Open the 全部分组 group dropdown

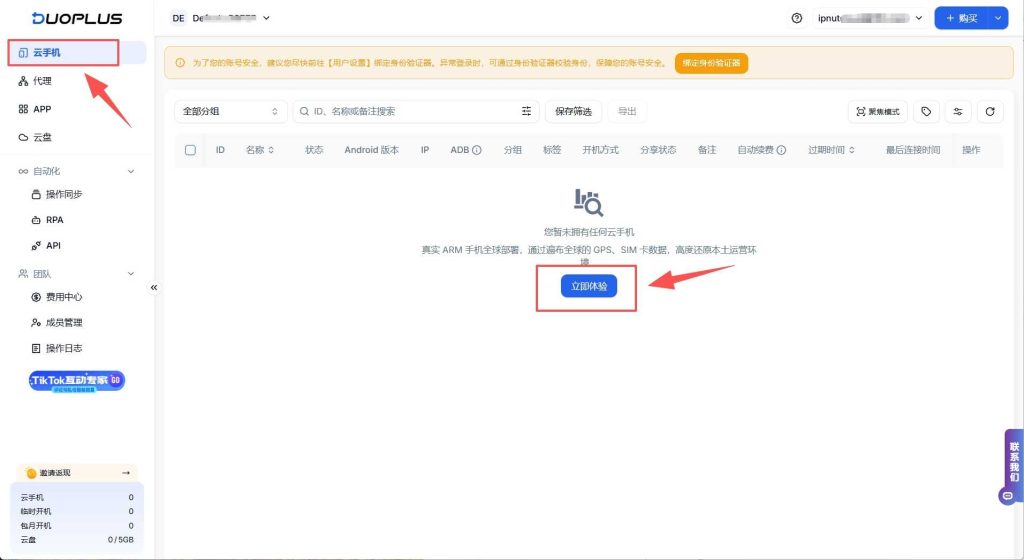click(x=230, y=112)
